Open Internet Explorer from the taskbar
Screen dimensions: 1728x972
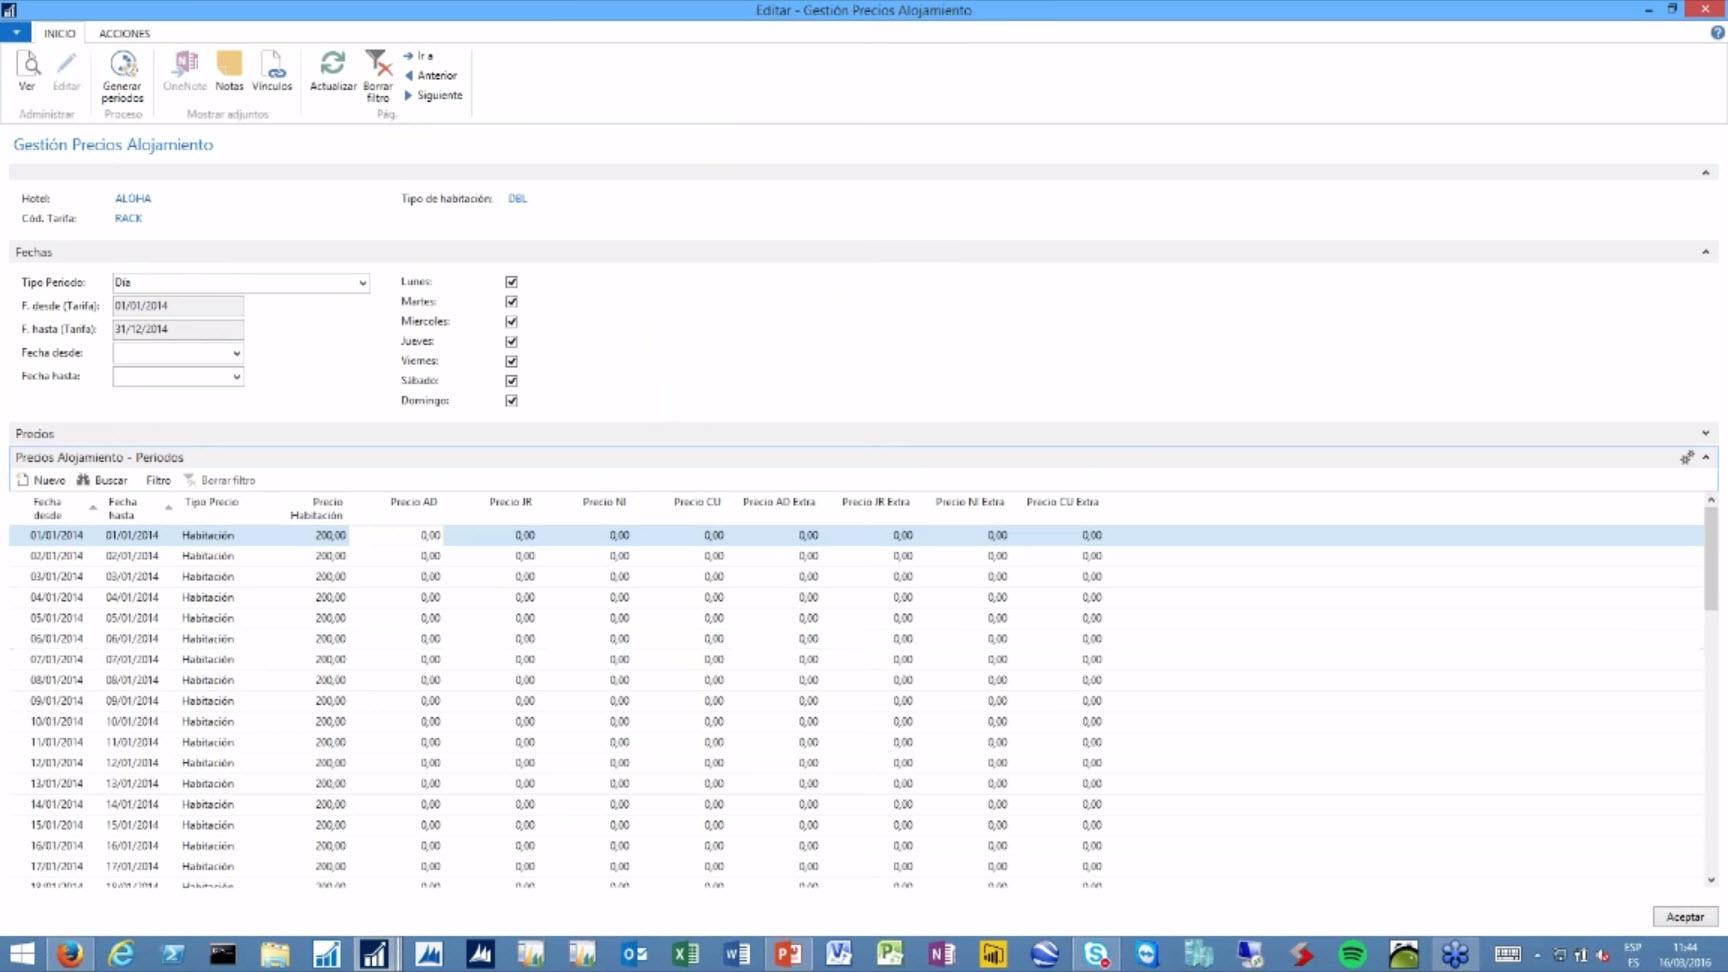tap(121, 954)
